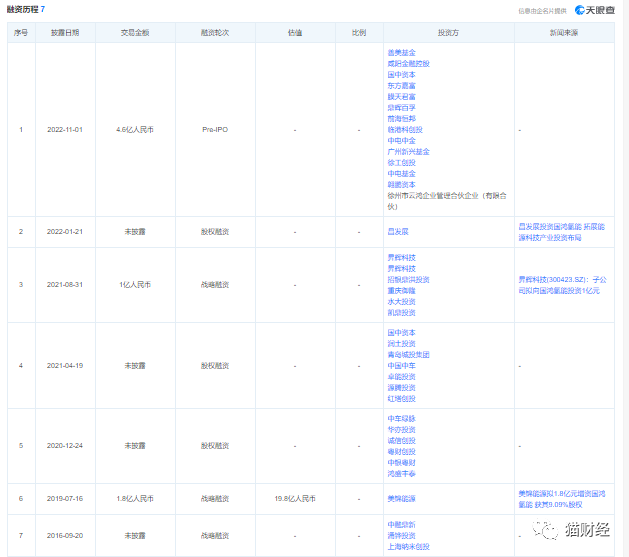Select the date cell 2021-04-19
This screenshot has height=557, width=629.
click(65, 365)
